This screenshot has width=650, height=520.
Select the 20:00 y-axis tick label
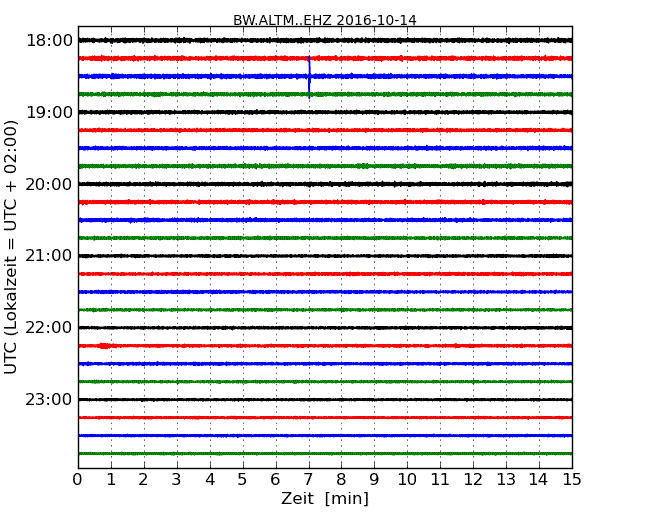coord(49,184)
